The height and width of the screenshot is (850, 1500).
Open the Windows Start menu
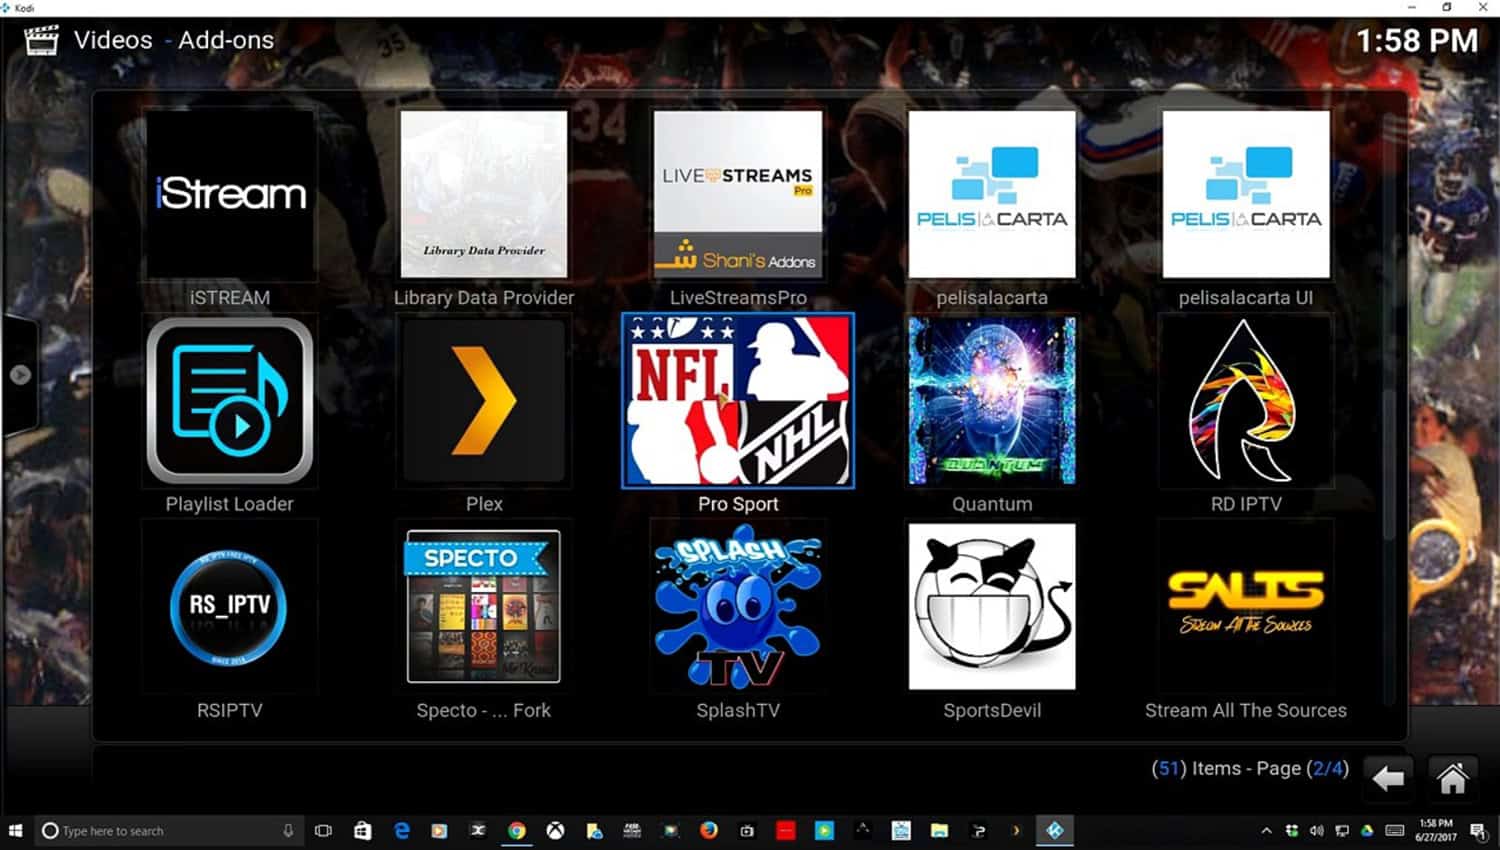pos(15,830)
